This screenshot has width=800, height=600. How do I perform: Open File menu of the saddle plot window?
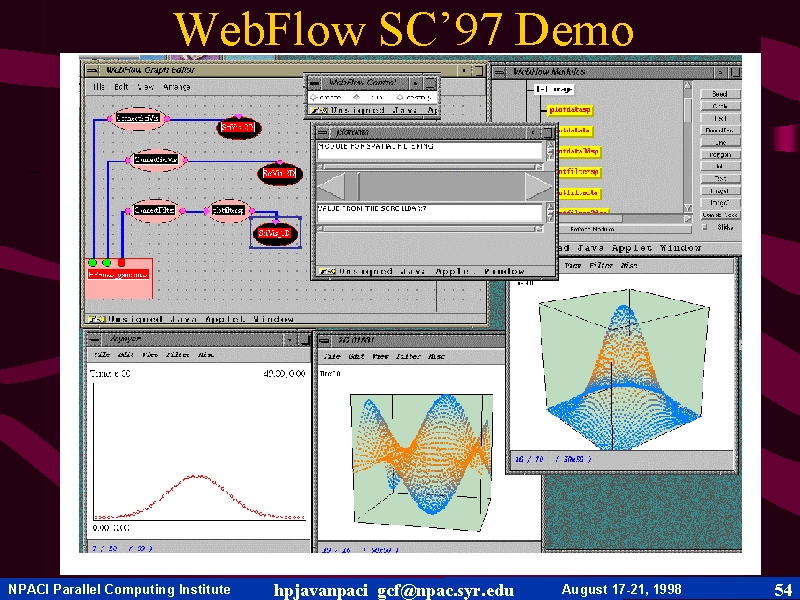click(x=333, y=357)
